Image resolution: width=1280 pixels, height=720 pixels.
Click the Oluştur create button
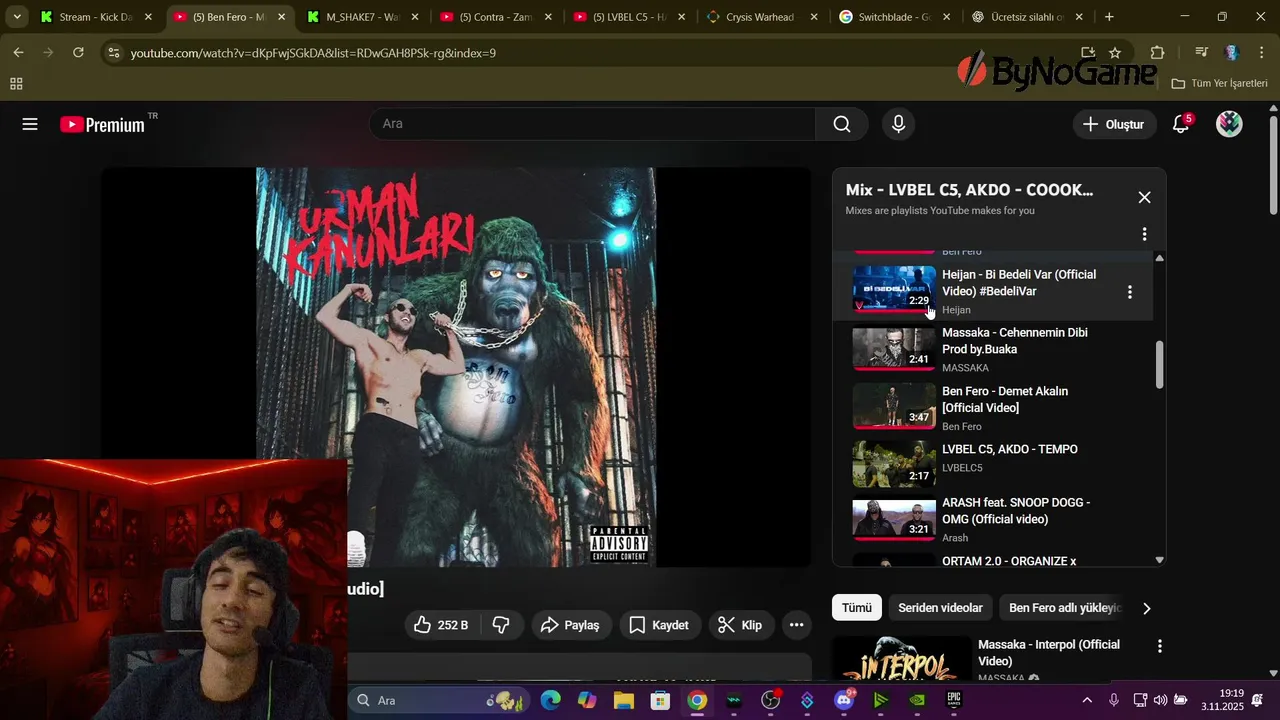pyautogui.click(x=1113, y=124)
